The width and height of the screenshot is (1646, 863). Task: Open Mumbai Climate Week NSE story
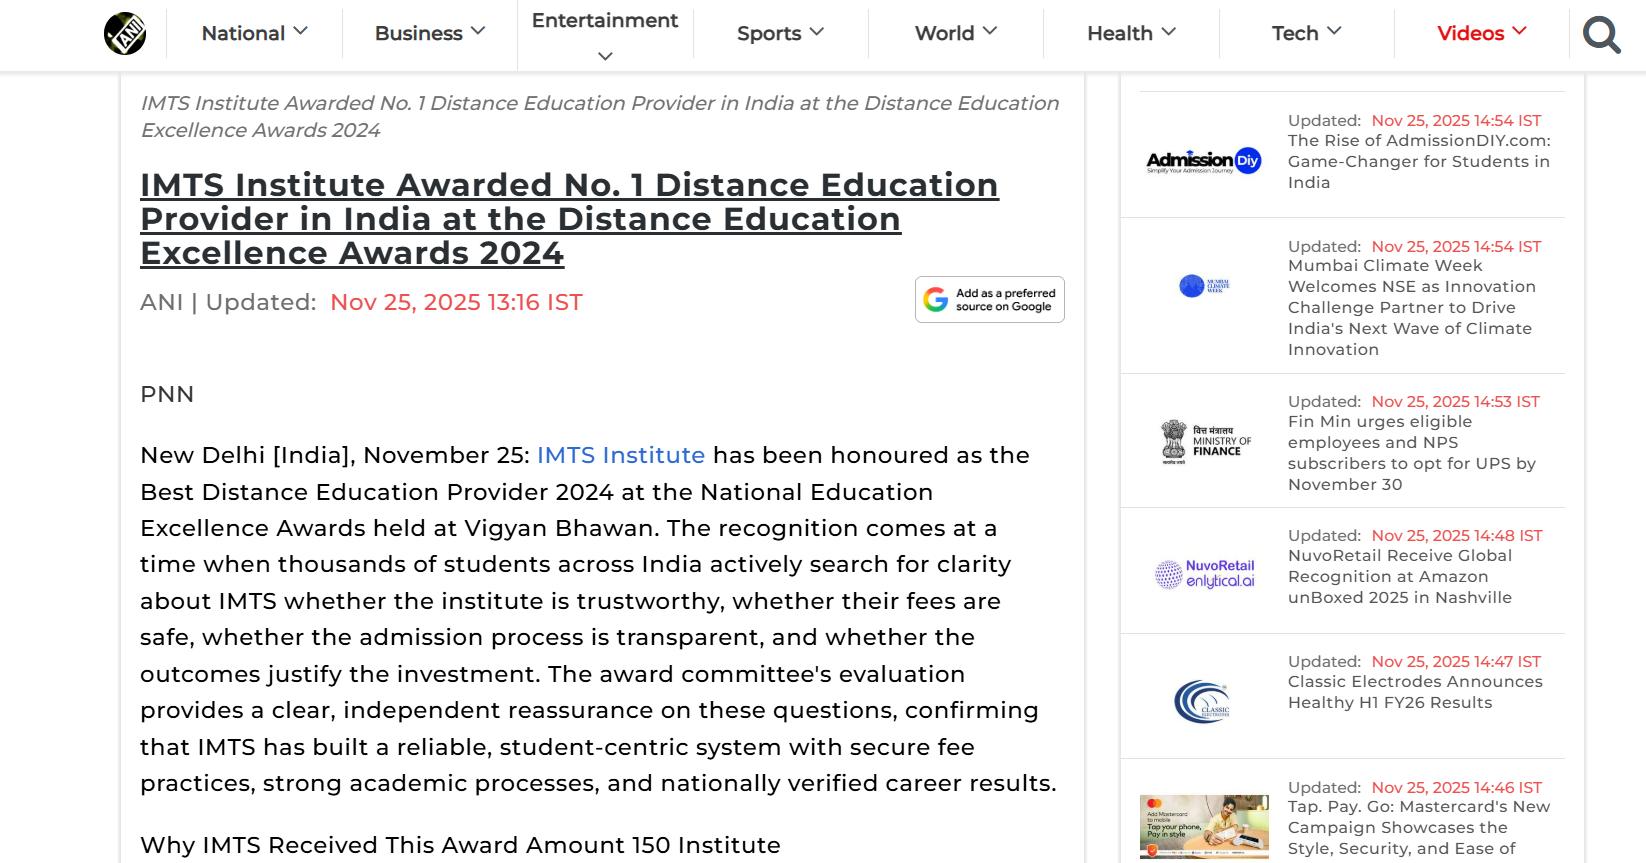click(x=1411, y=307)
